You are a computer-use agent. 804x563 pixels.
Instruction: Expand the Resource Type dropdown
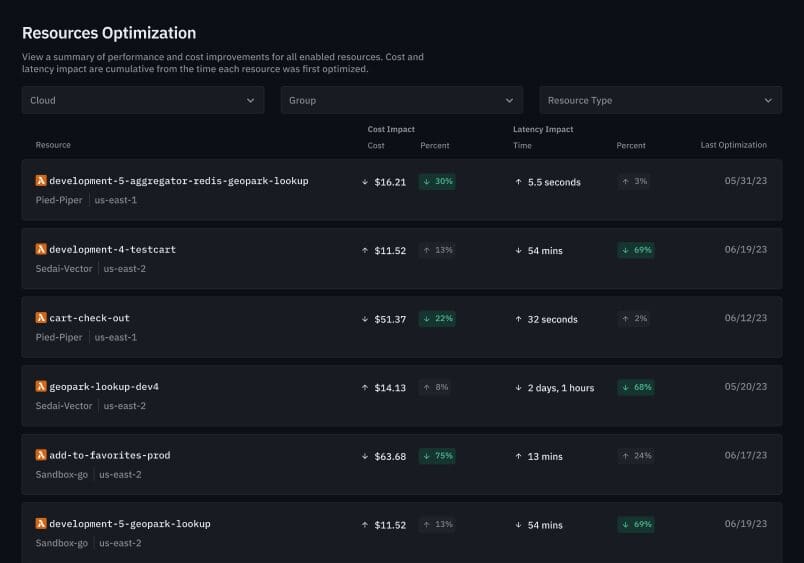click(660, 100)
